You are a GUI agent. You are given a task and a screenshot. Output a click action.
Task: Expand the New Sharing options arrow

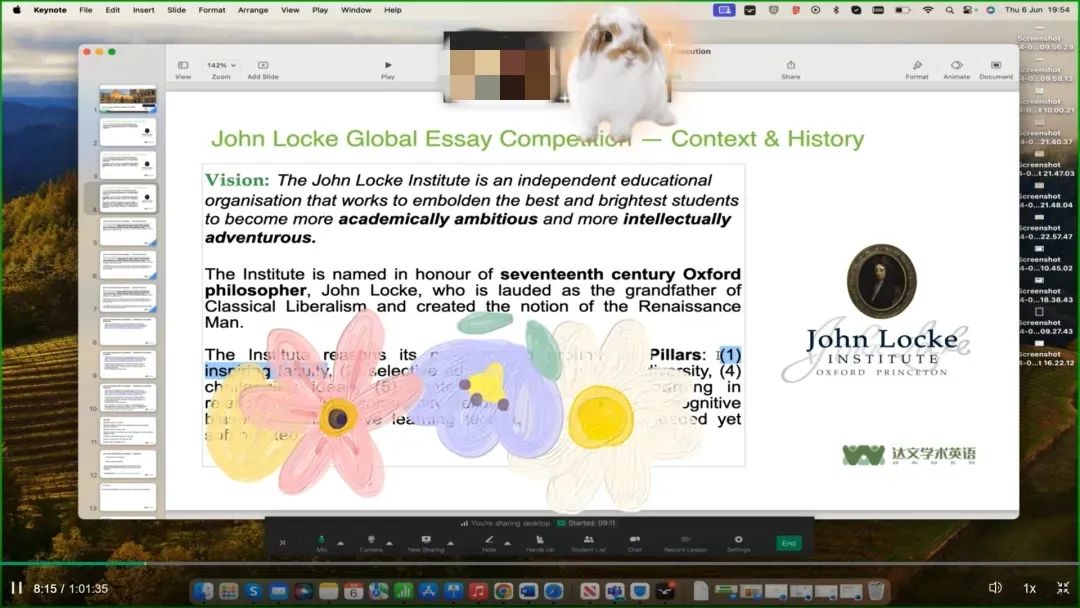pos(450,543)
